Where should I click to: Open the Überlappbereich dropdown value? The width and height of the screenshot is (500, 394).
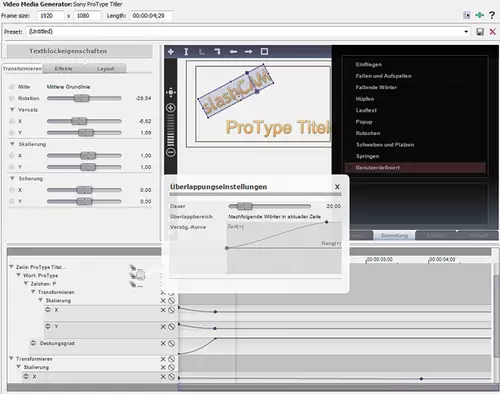[x=274, y=217]
